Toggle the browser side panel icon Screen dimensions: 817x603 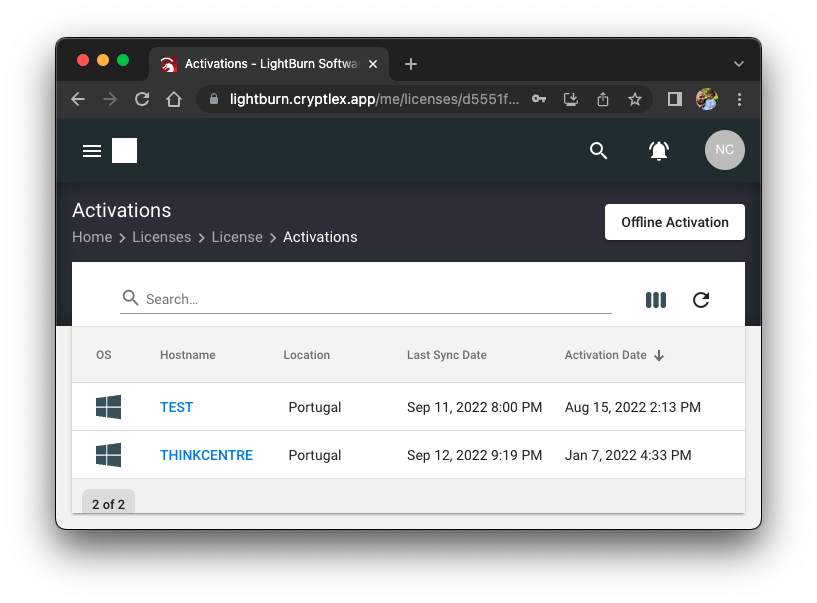click(674, 99)
